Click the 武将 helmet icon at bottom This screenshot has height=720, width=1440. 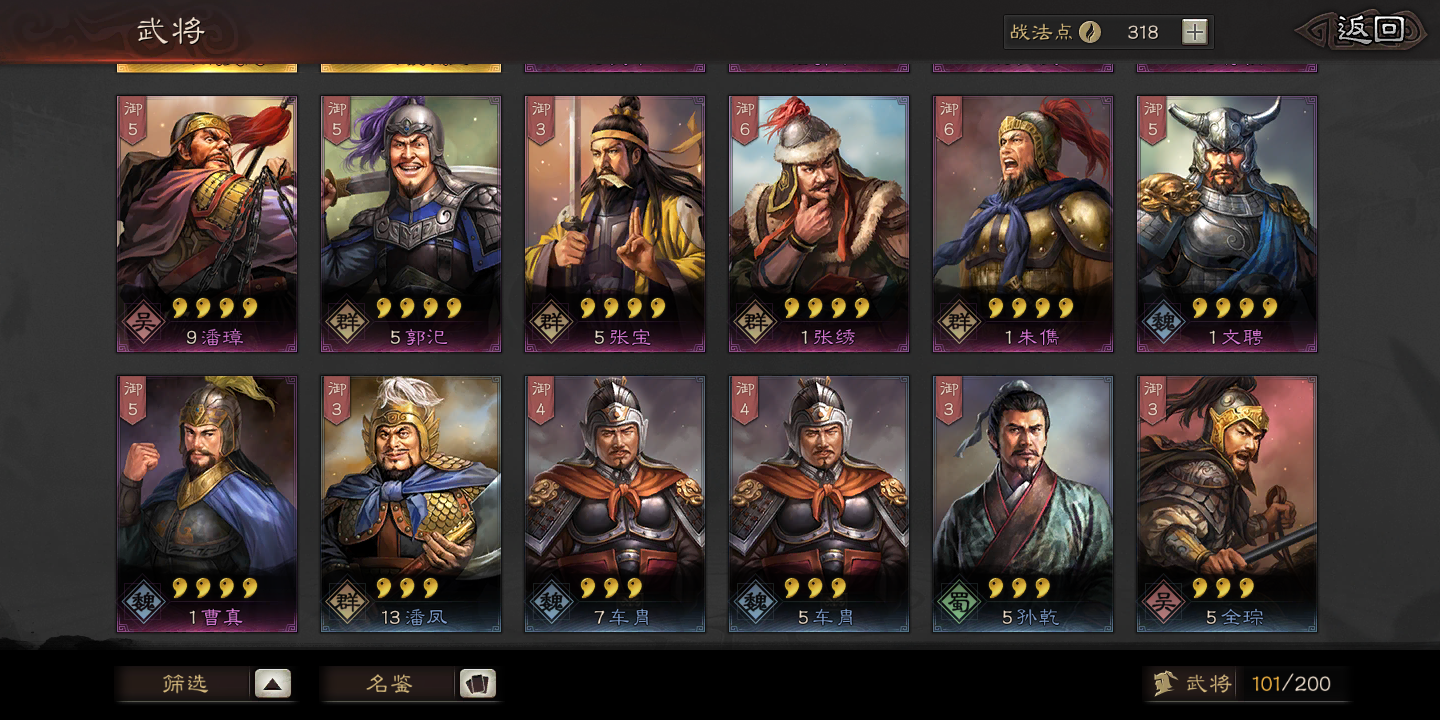(1164, 684)
